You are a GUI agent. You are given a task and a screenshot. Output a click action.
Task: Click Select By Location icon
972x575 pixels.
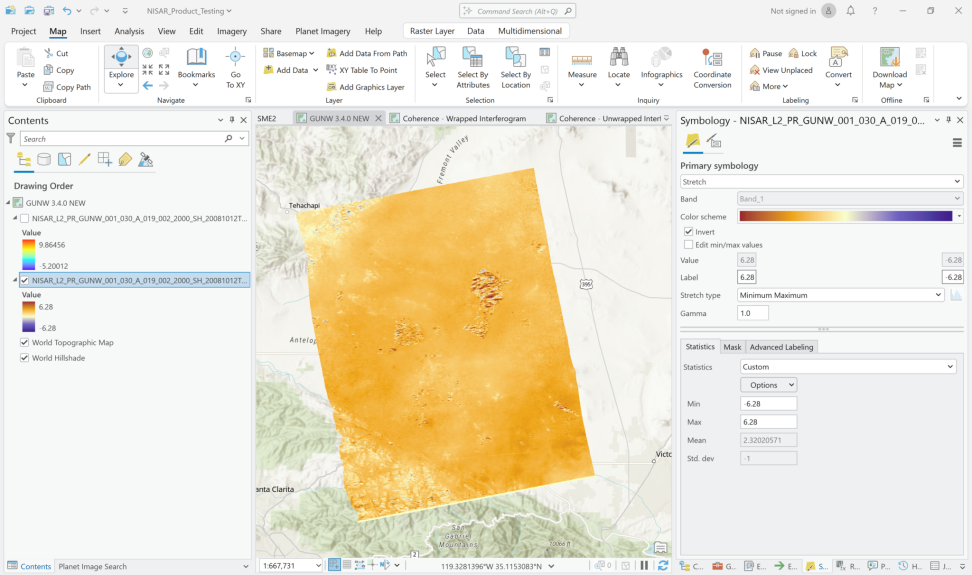[515, 57]
